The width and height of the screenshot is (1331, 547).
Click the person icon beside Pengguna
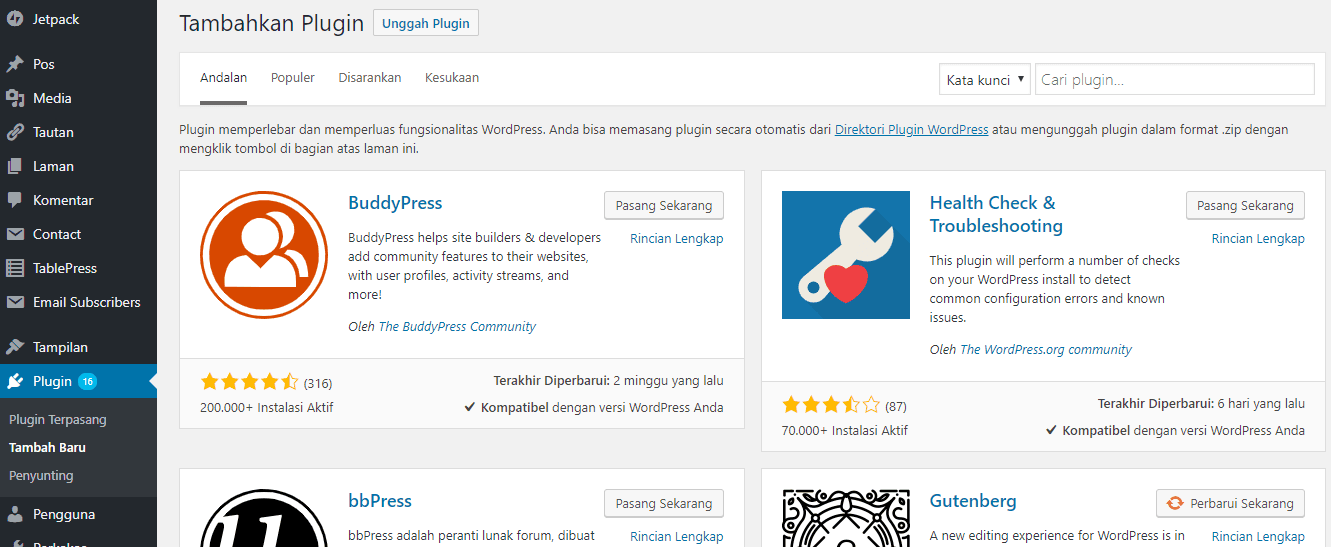coord(15,514)
